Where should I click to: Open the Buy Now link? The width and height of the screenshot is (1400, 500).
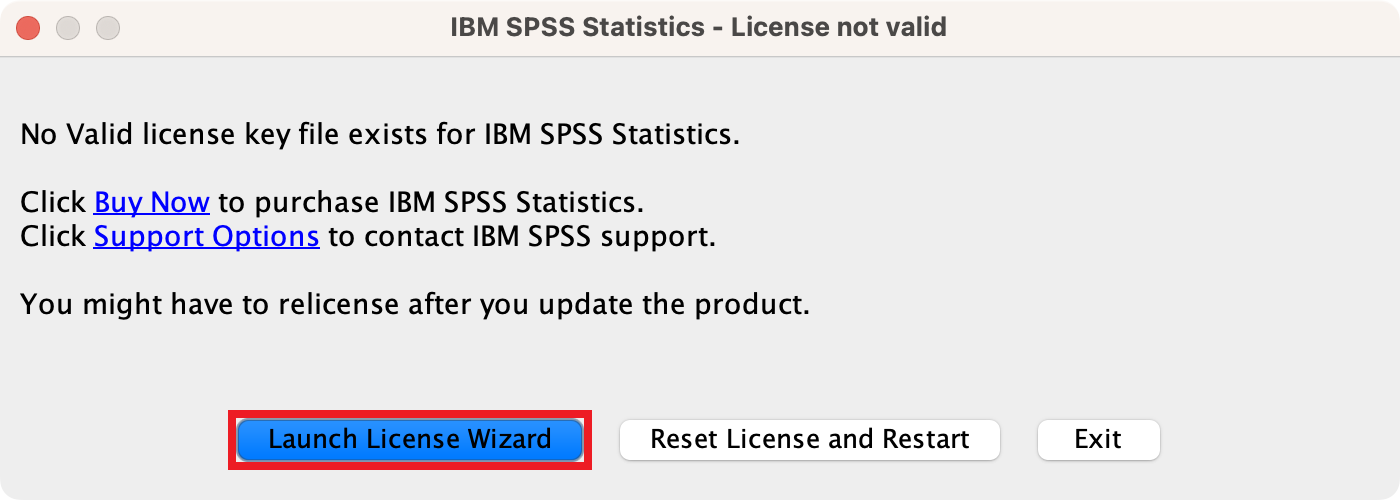click(151, 202)
